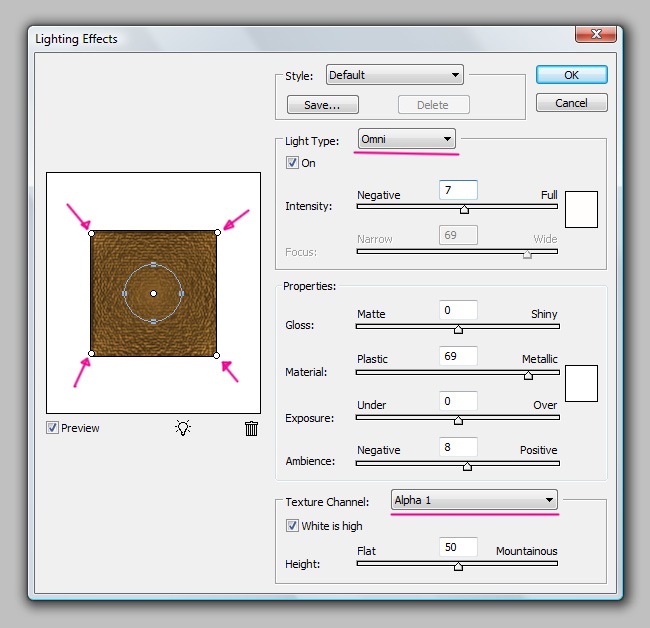Screen dimensions: 650x628
Task: Click the Save style button
Action: (322, 104)
